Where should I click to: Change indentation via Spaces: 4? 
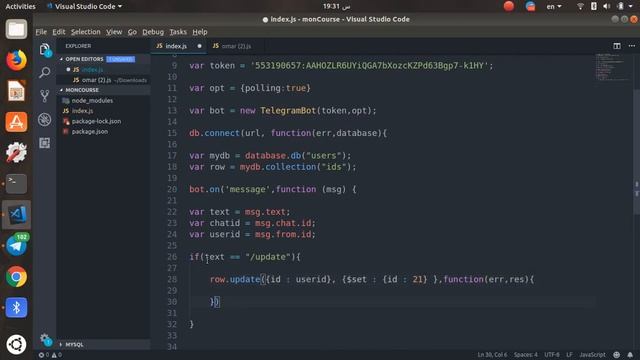pos(526,355)
